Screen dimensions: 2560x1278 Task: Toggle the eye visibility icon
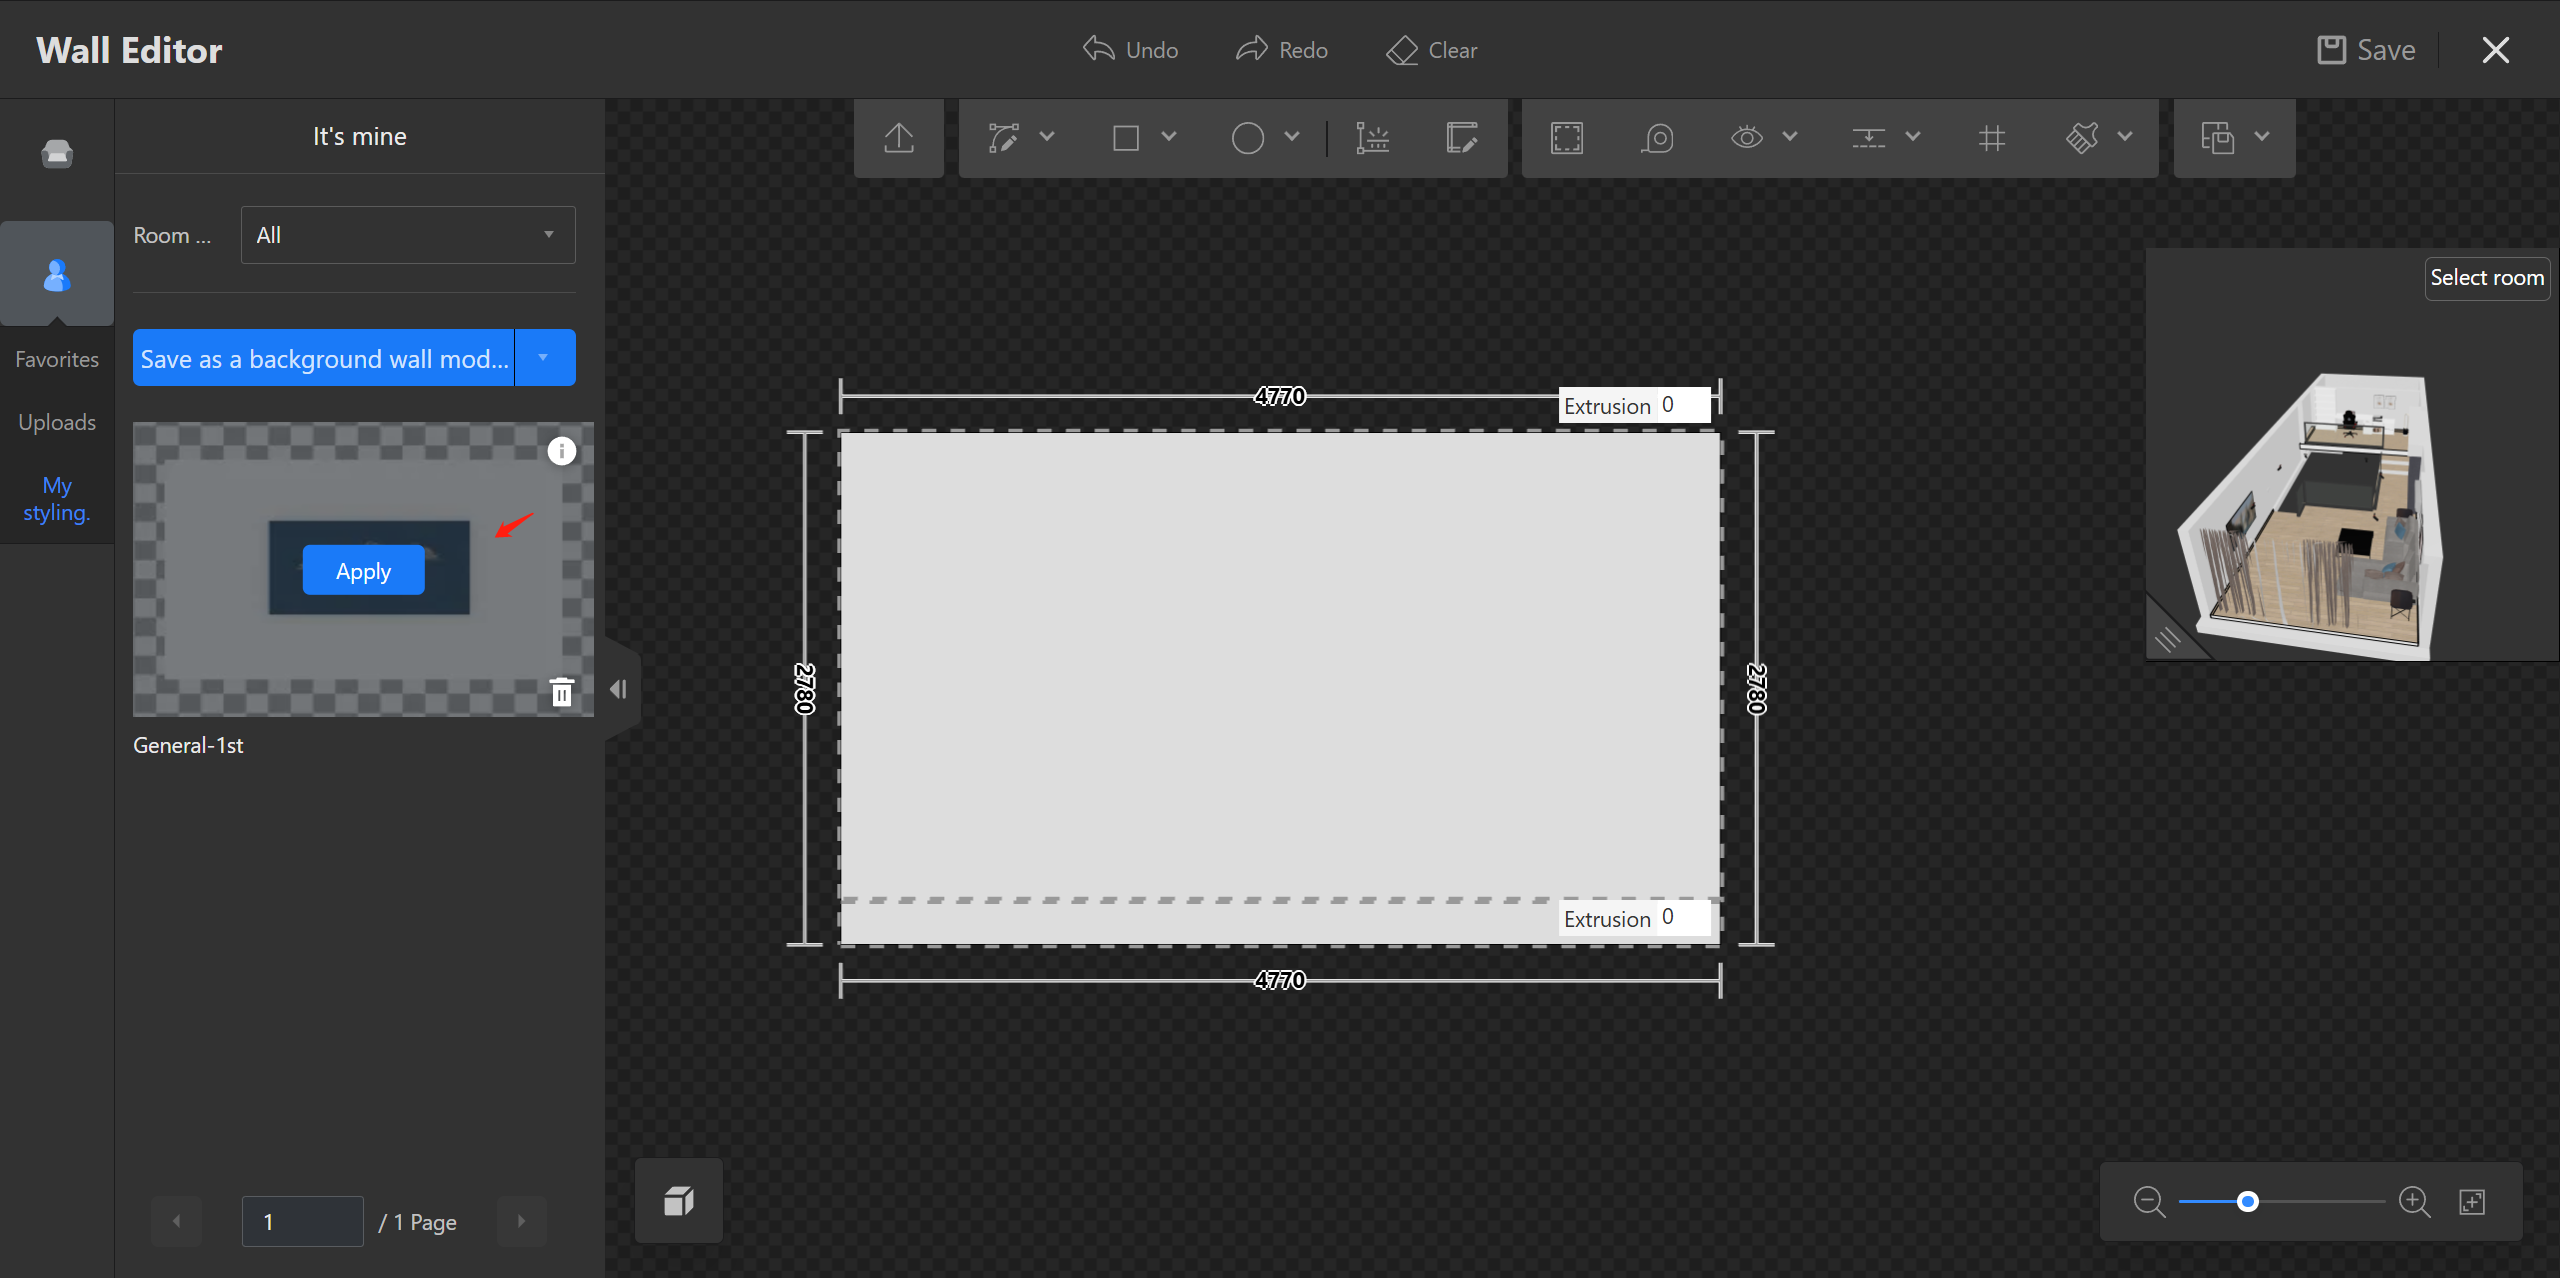[1747, 138]
